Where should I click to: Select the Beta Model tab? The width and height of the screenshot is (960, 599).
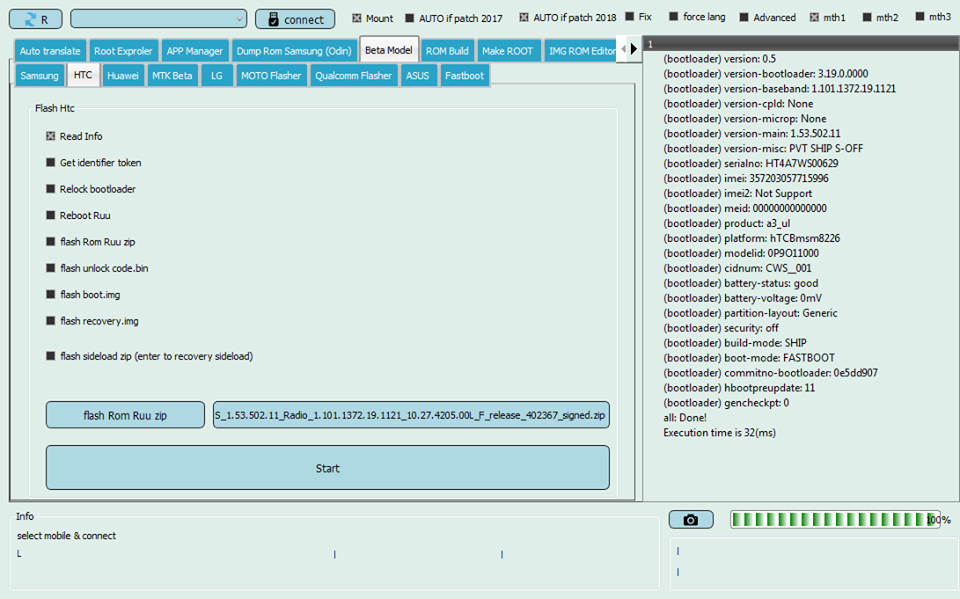389,50
